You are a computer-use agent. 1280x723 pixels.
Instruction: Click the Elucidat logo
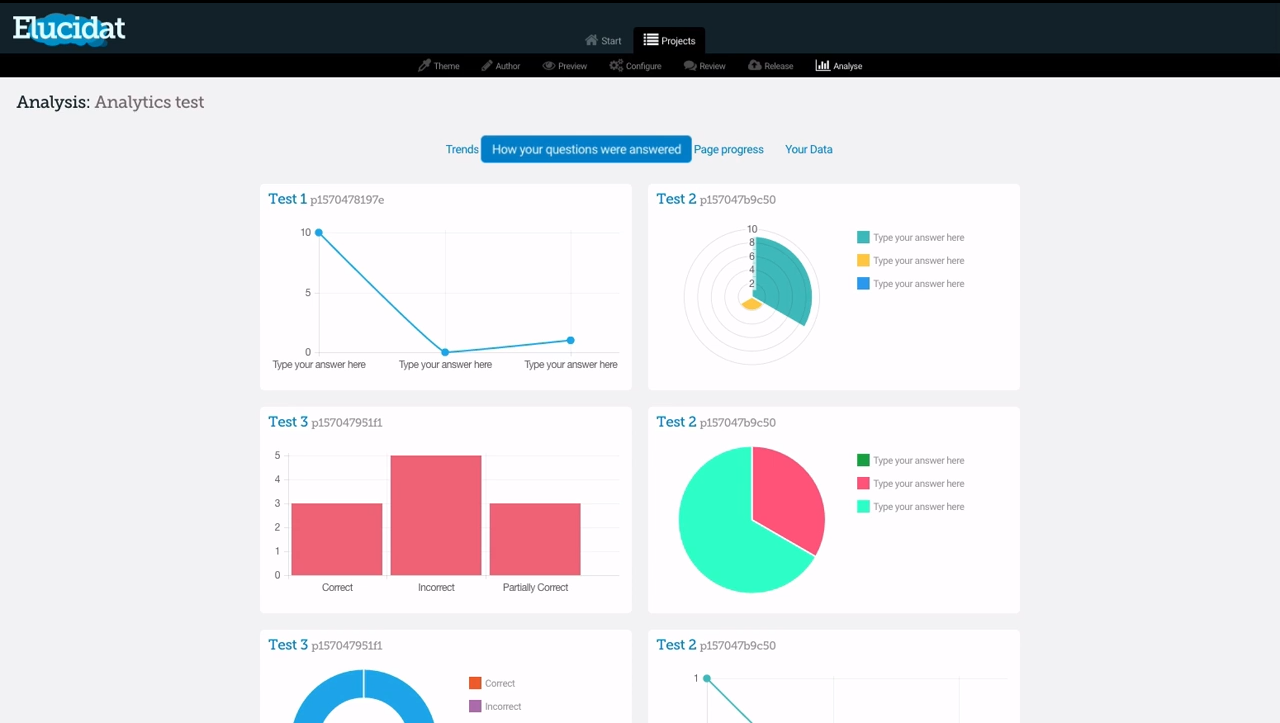point(69,29)
